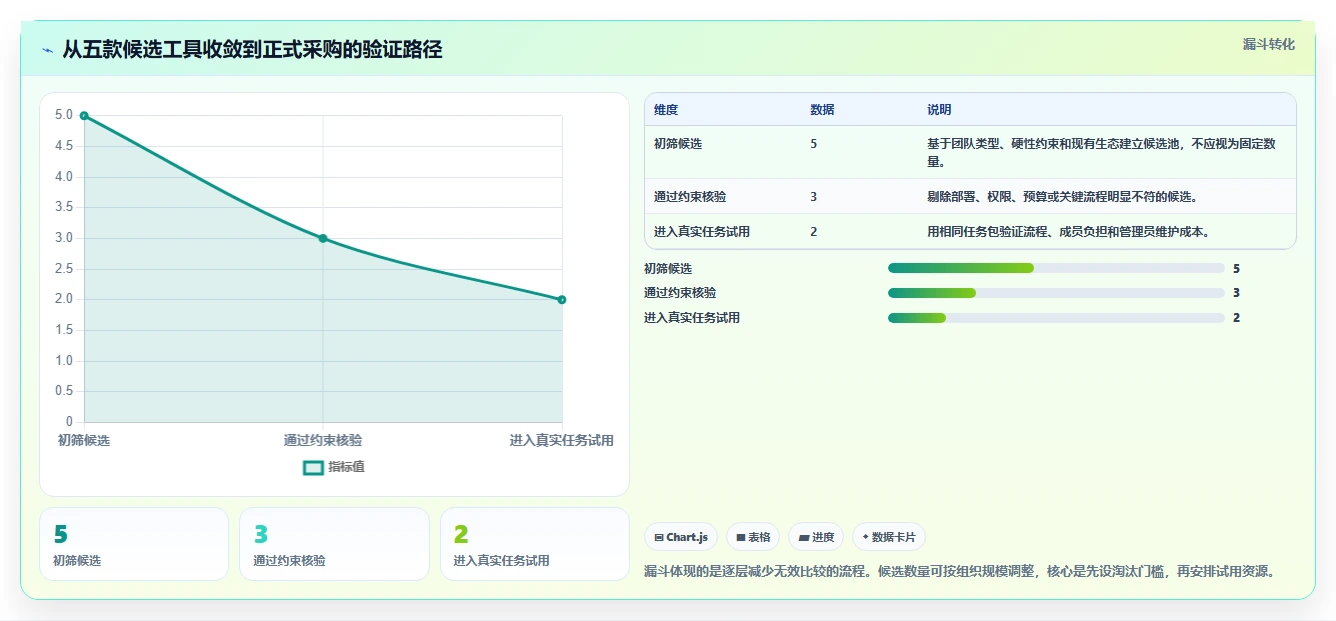Toggle the 指标值 legend swatch in chart
1336x621 pixels.
pyautogui.click(x=313, y=467)
